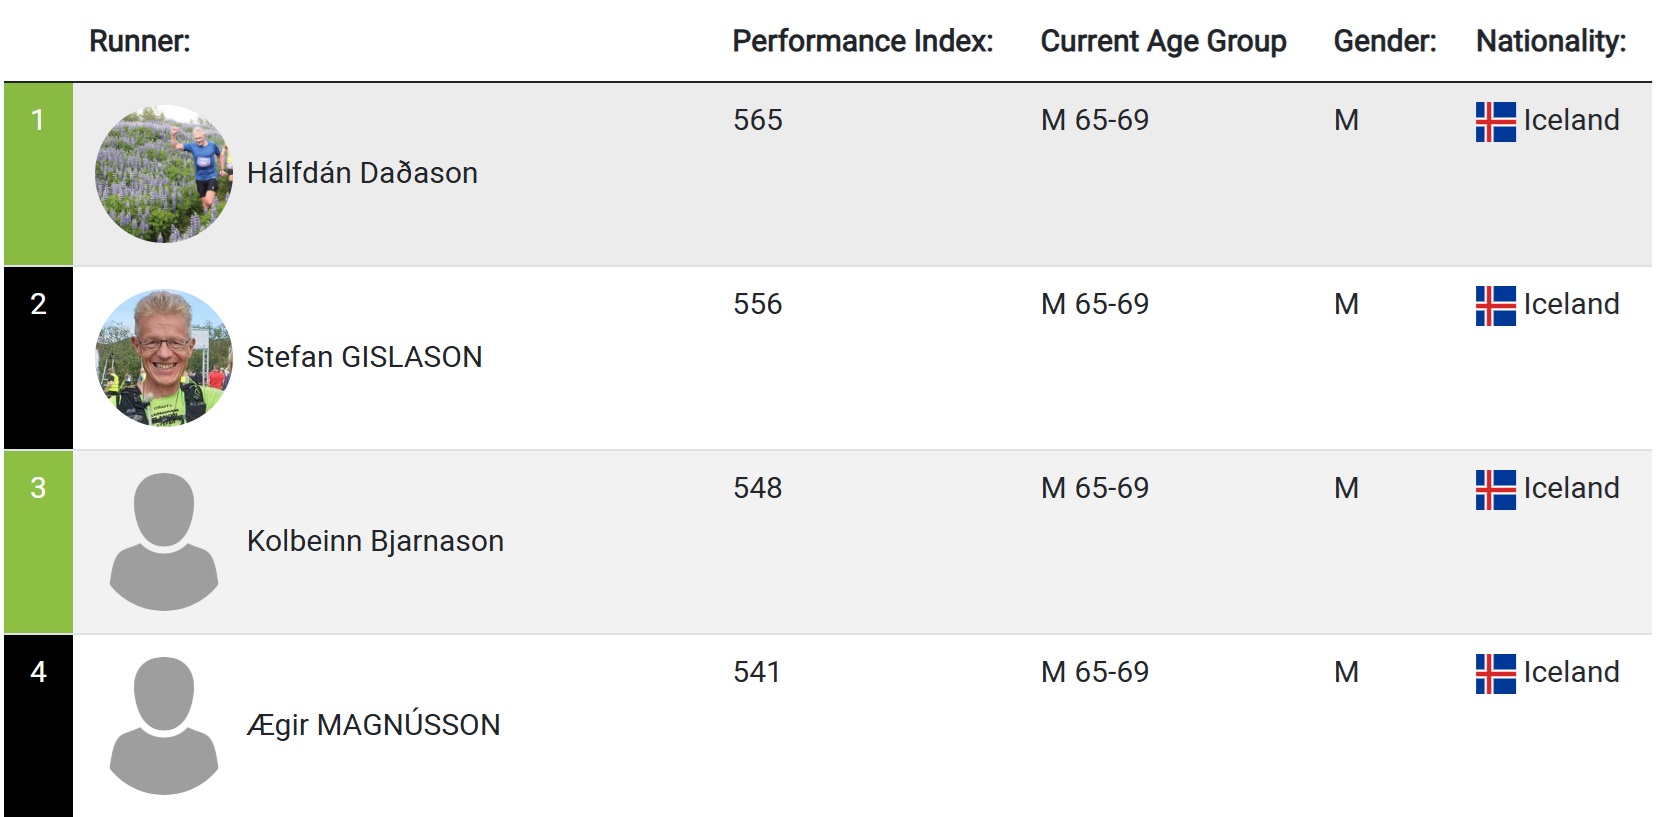Open Stefan GISLASON runner profile link
The height and width of the screenshot is (817, 1659).
tap(364, 357)
